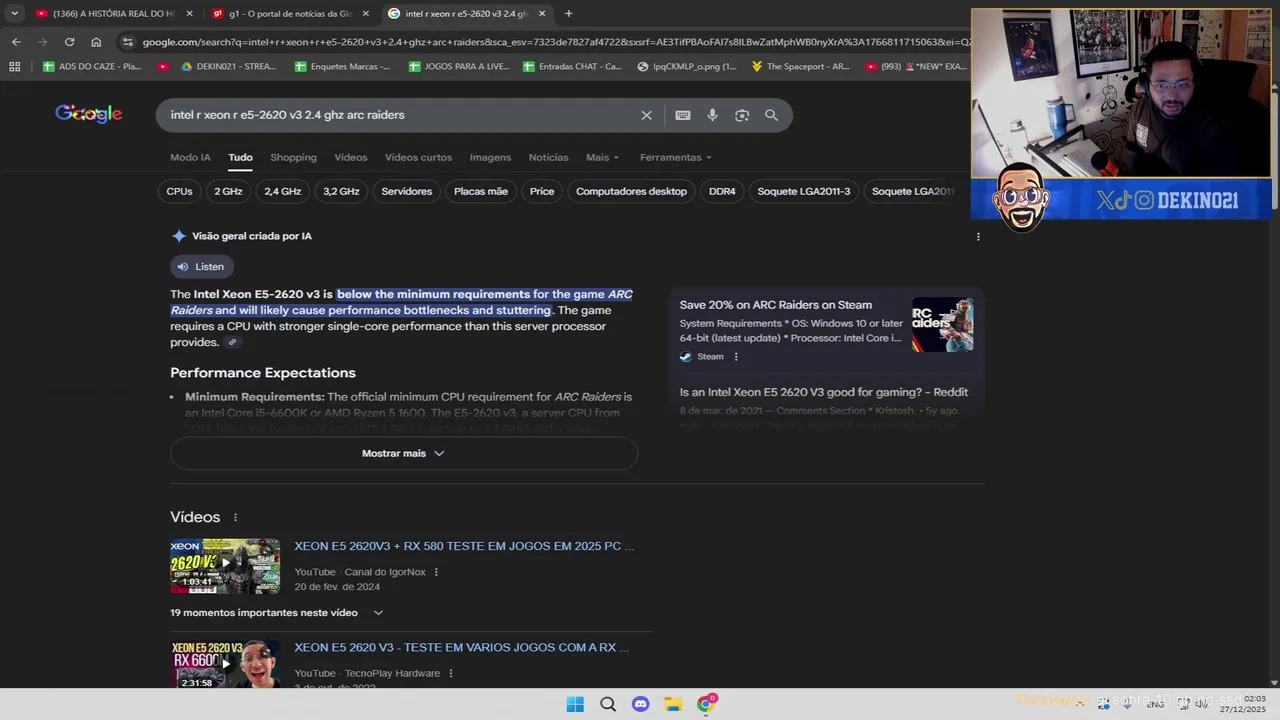View site information icon in address bar
Viewport: 1280px width, 720px height.
pos(127,42)
